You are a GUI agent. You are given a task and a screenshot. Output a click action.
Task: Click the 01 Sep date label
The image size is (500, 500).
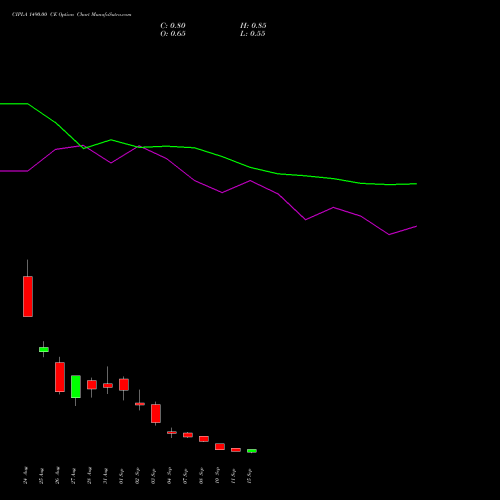coord(122,476)
